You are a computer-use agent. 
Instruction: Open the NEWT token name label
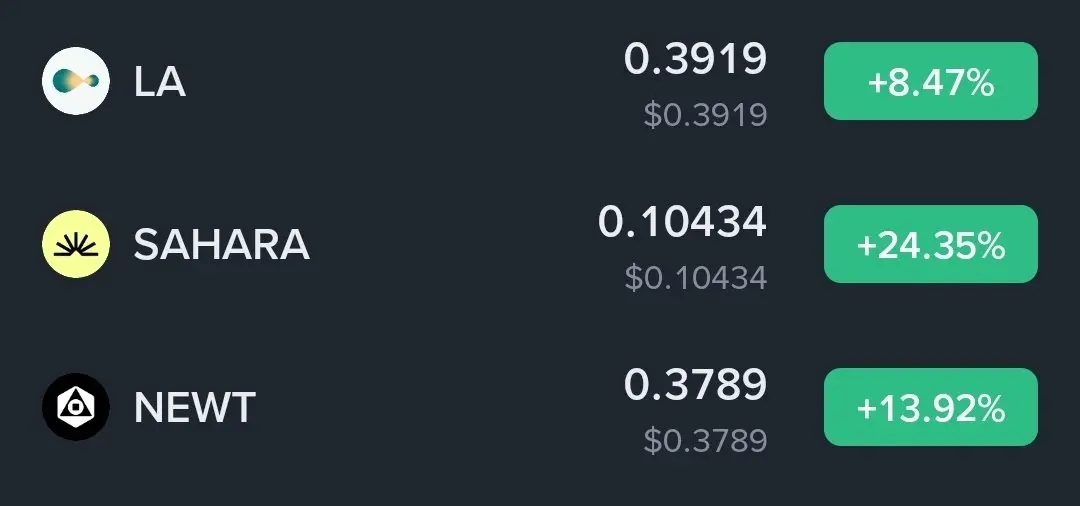click(x=195, y=408)
